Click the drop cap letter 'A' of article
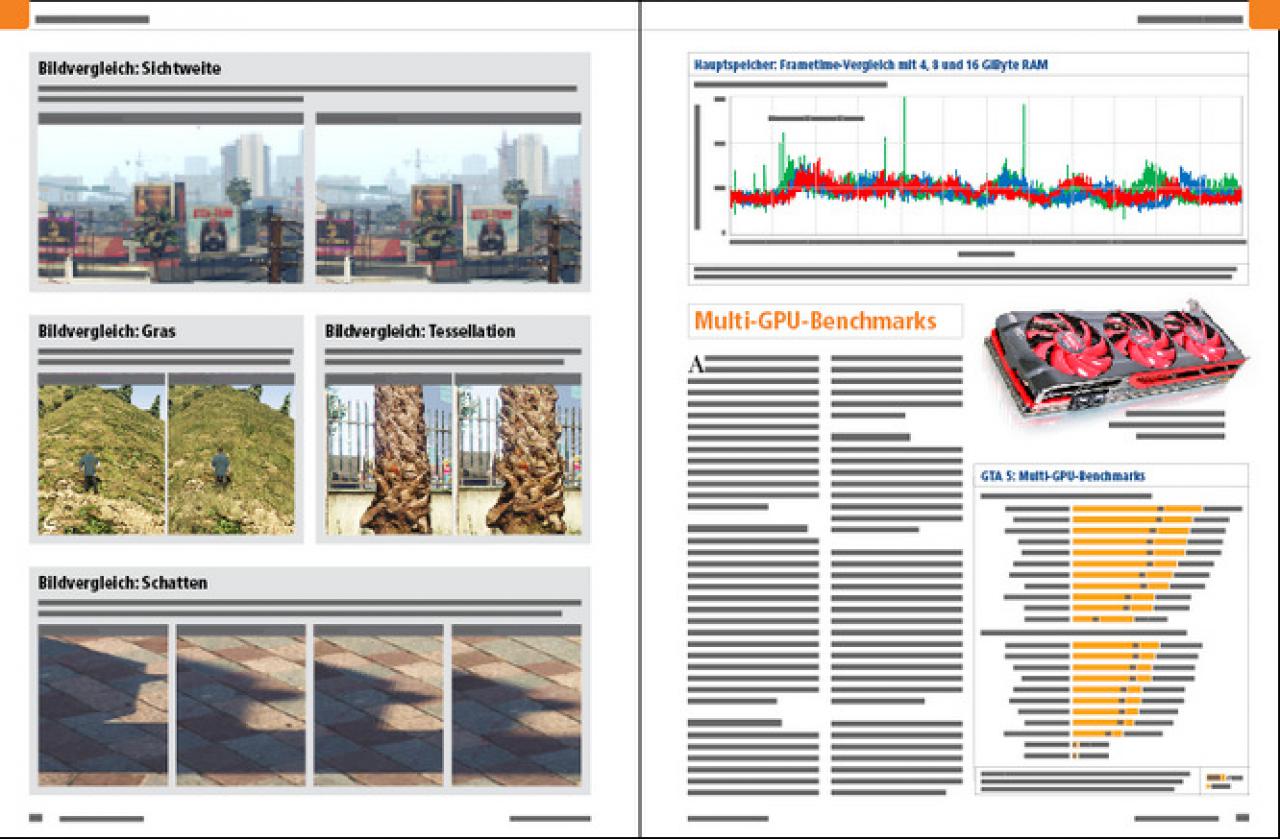This screenshot has width=1280, height=839. 698,365
